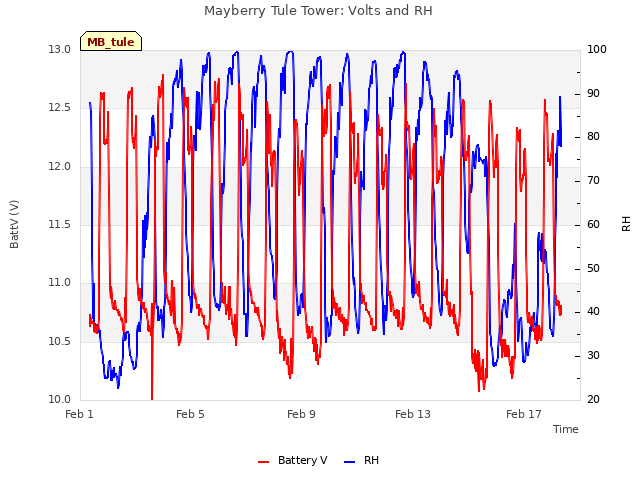Click the 11.5 voltage axis value
The width and height of the screenshot is (640, 480).
click(60, 224)
